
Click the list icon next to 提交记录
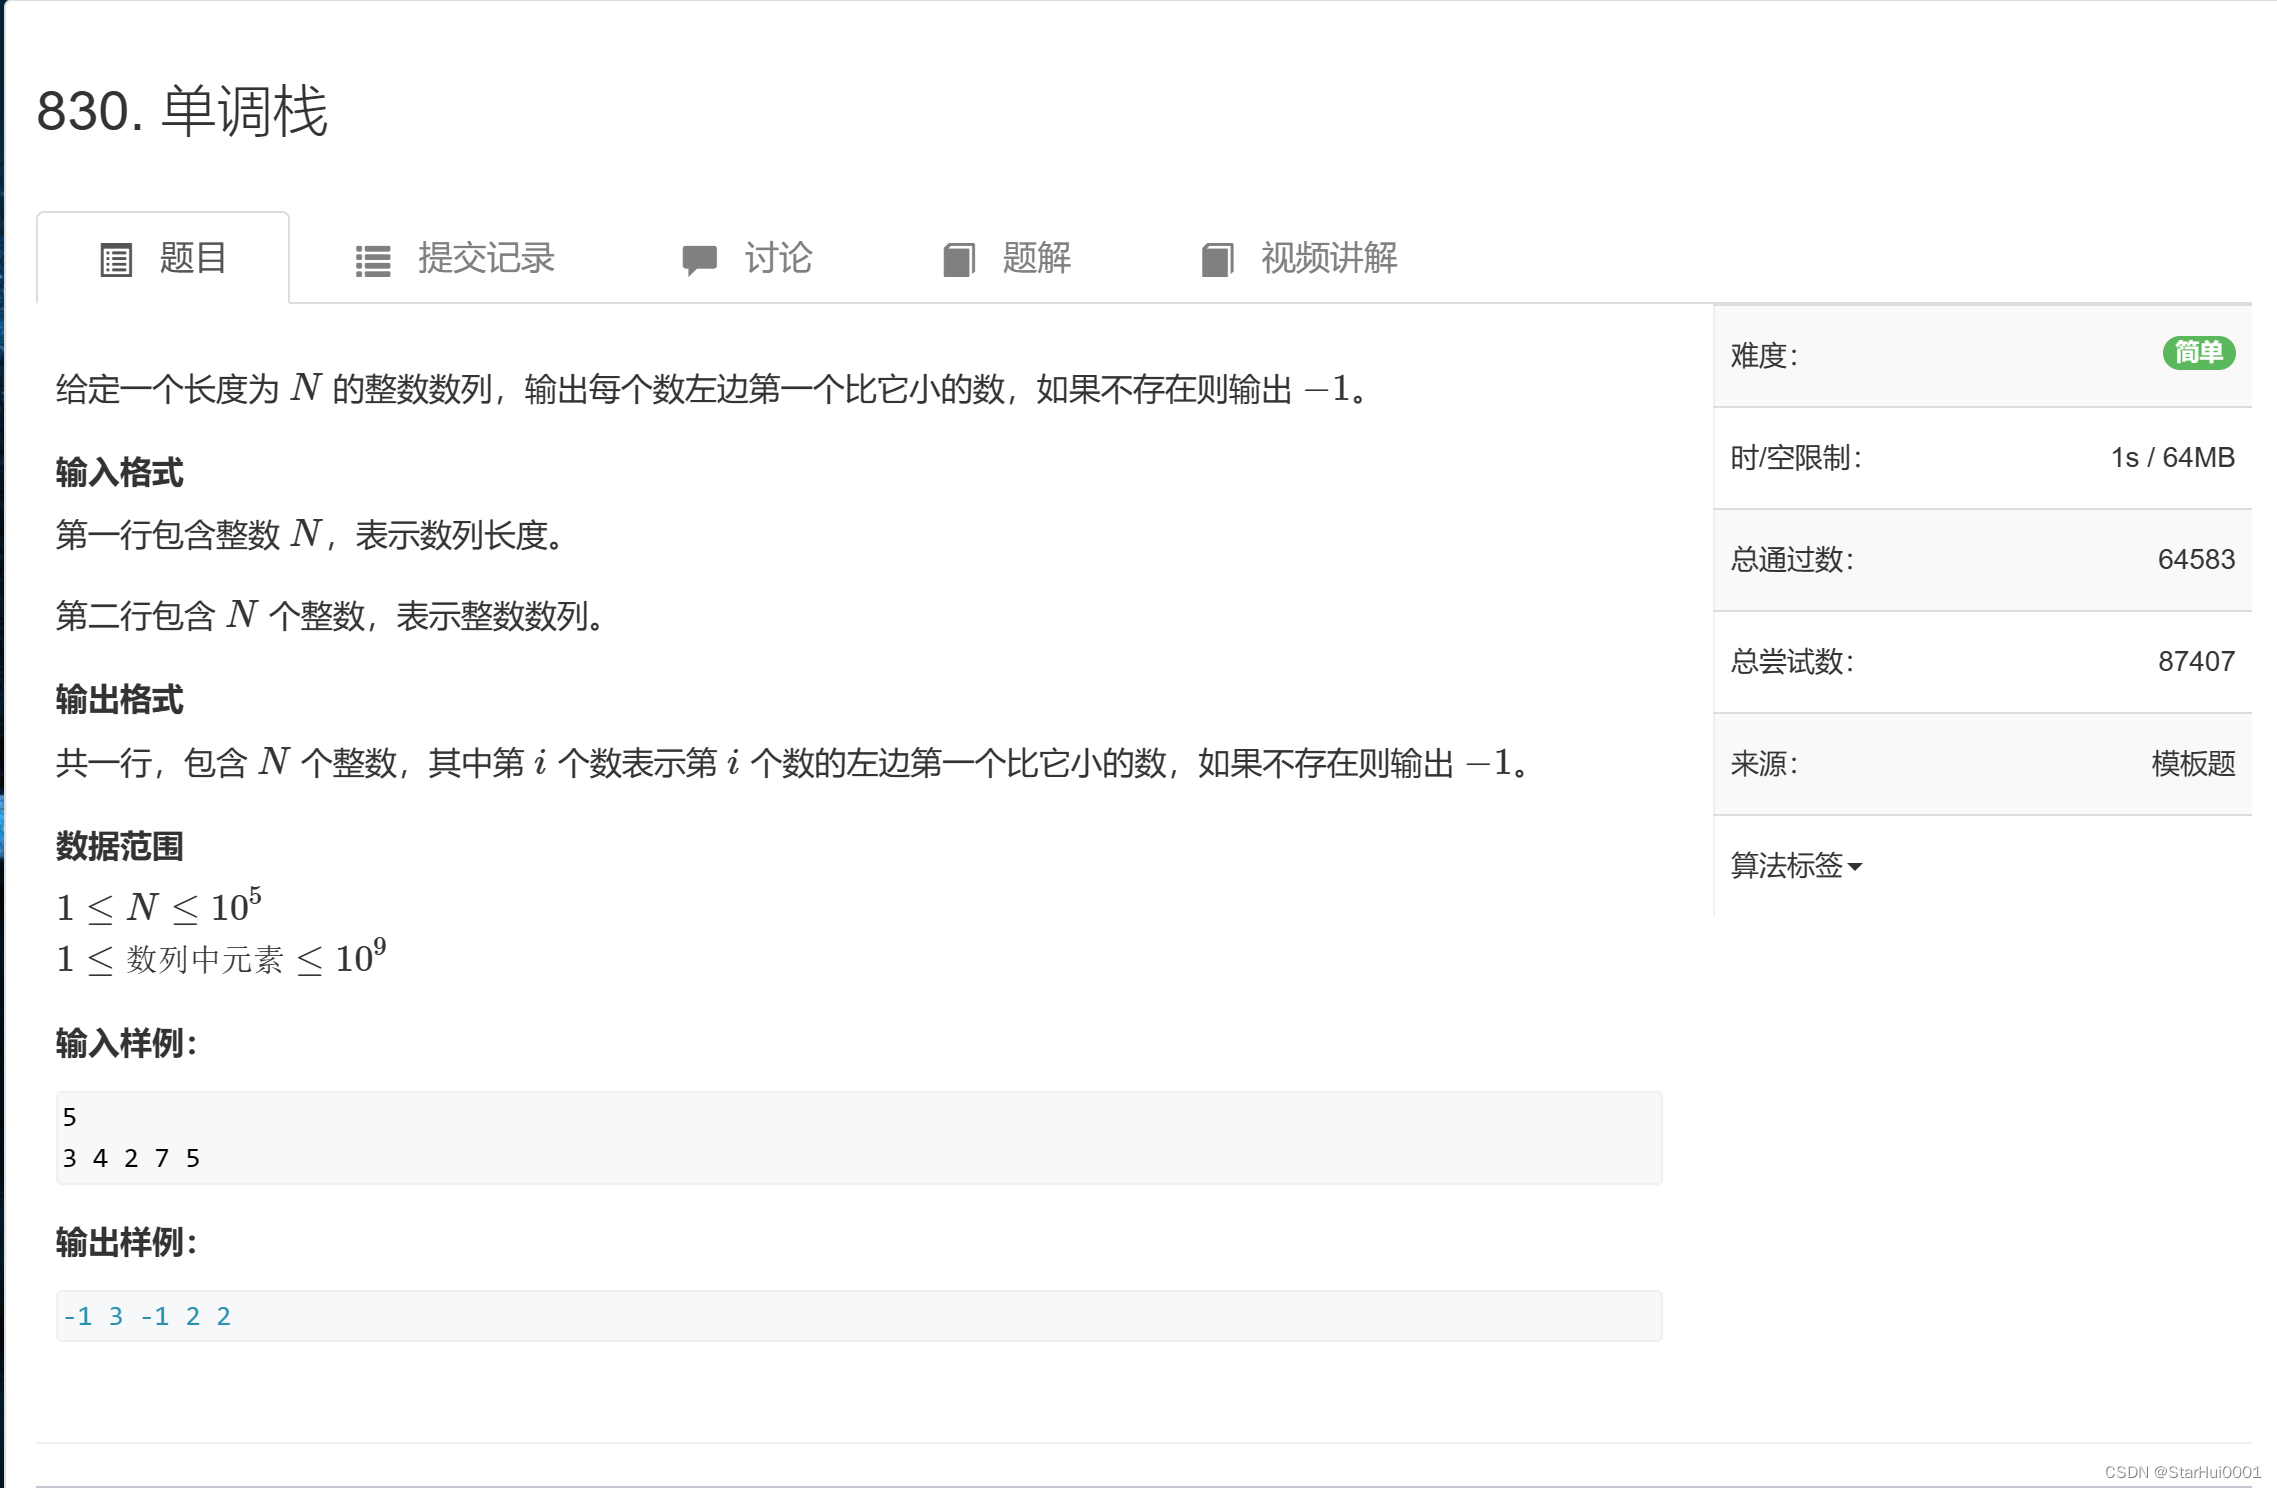point(372,259)
